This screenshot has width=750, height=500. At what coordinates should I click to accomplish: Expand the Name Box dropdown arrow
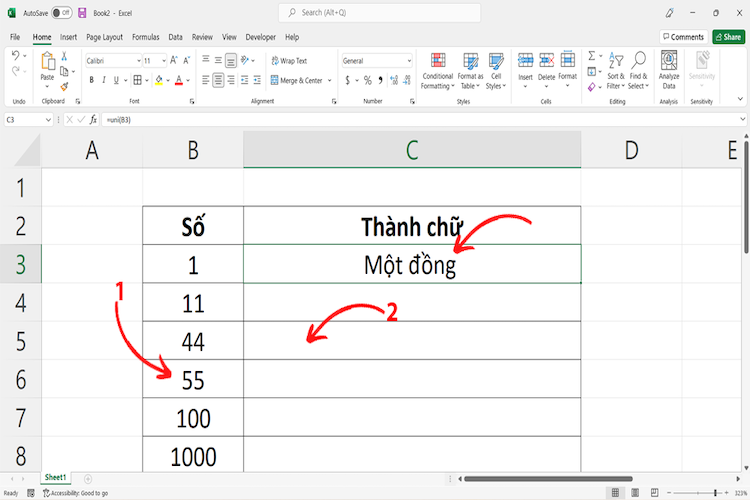[48, 120]
